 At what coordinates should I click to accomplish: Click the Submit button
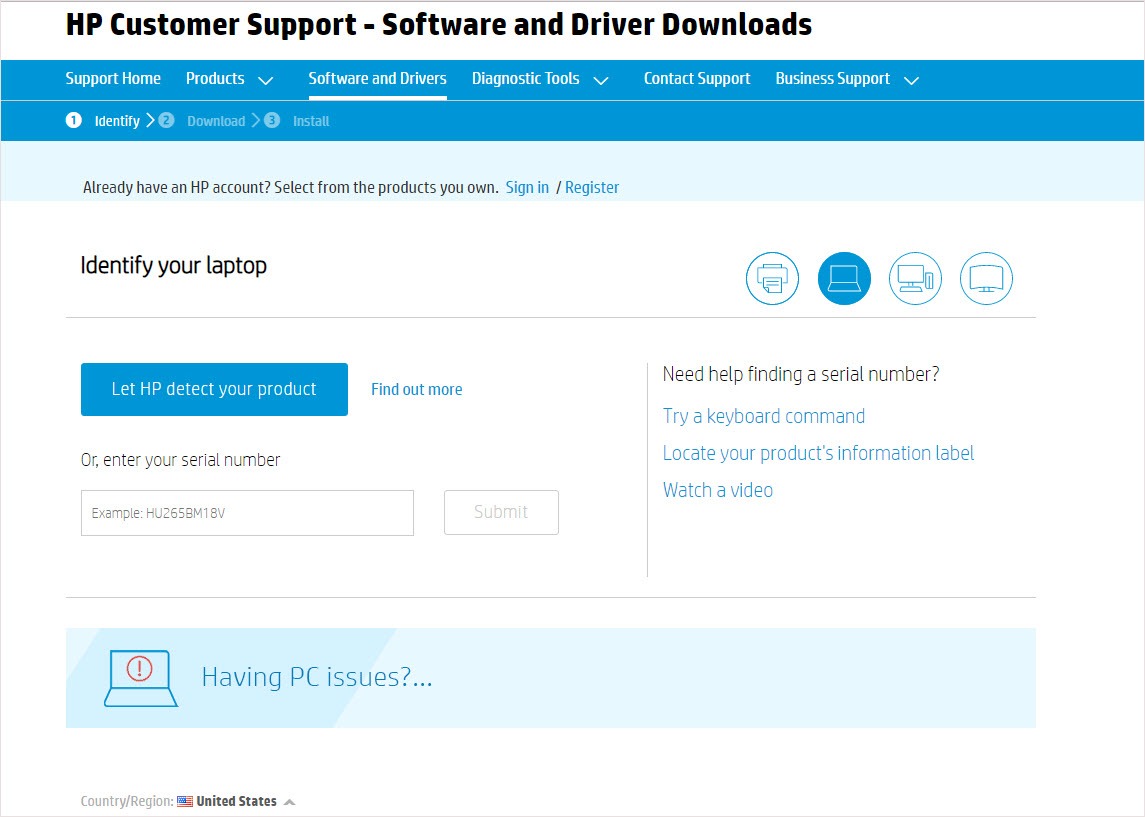pos(501,512)
